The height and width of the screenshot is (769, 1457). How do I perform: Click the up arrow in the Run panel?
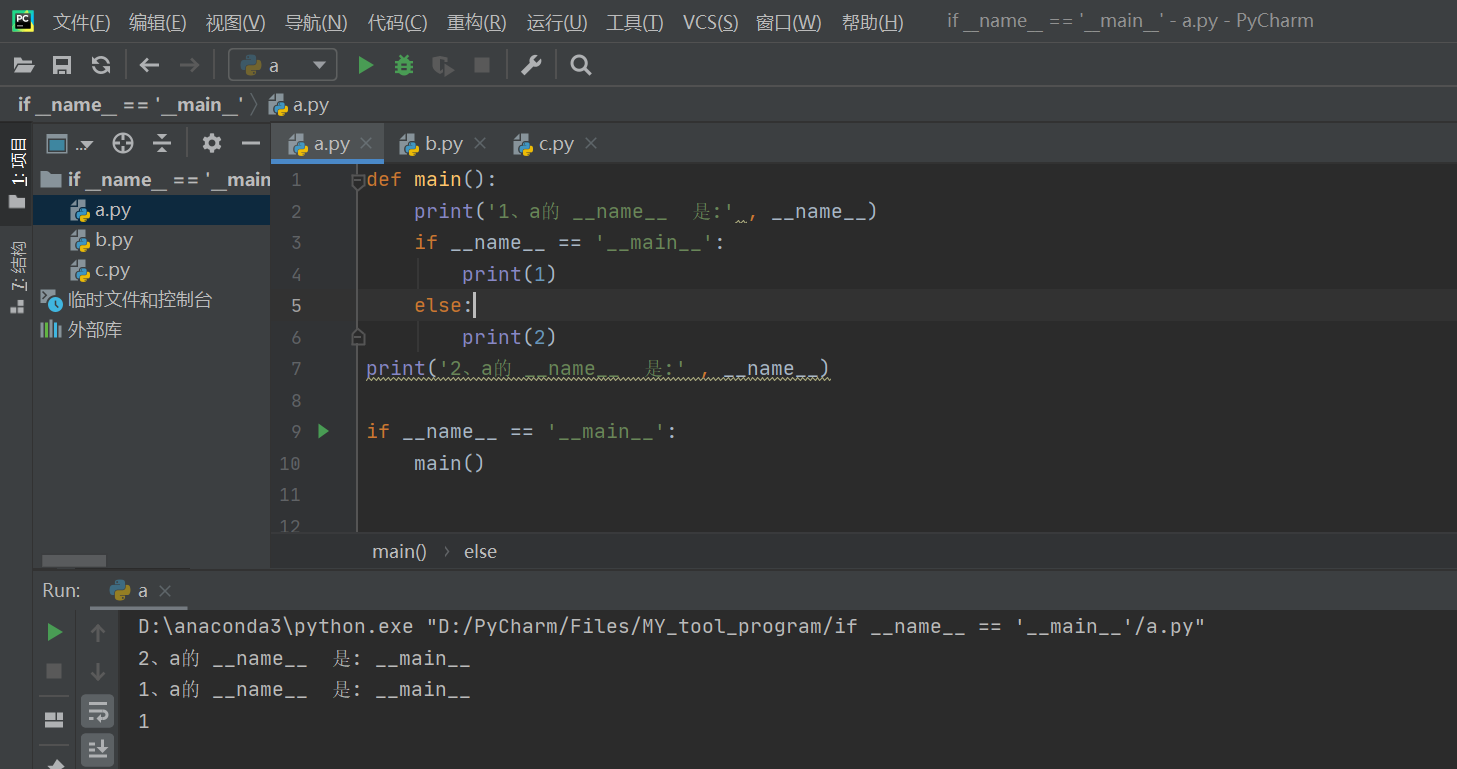coord(98,632)
